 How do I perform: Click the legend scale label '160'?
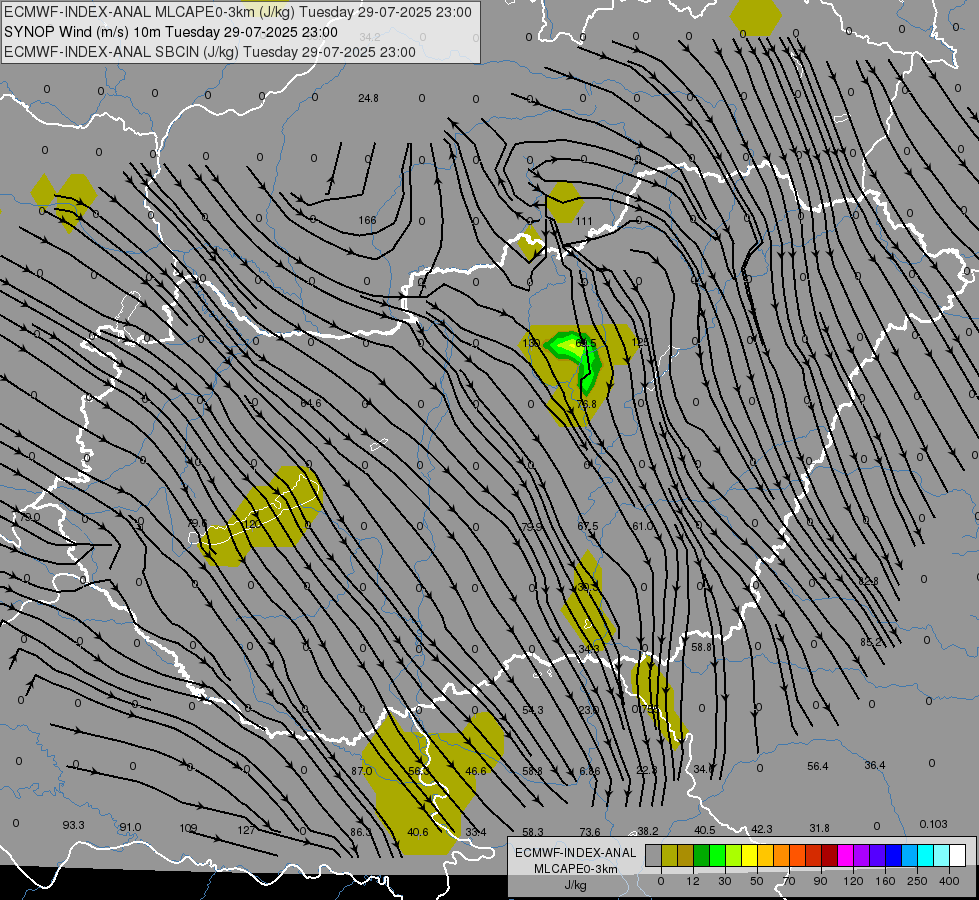[885, 881]
